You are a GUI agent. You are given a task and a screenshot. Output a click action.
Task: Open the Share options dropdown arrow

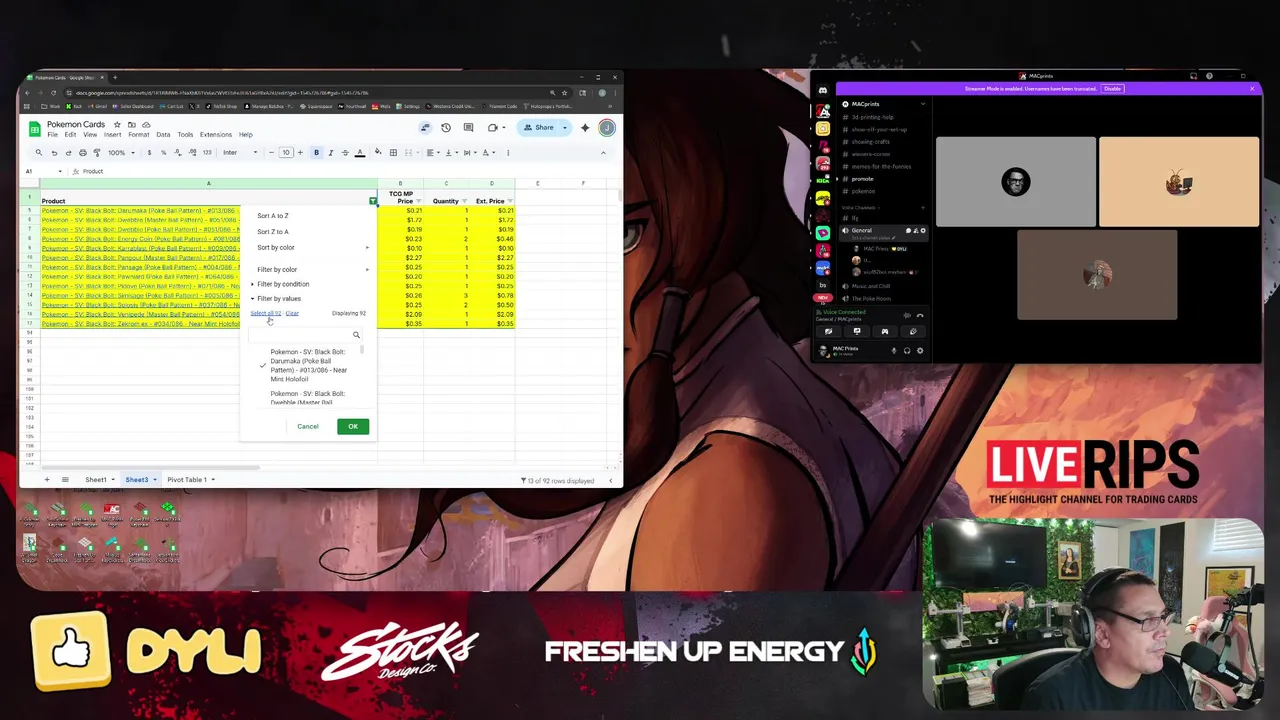pyautogui.click(x=565, y=128)
